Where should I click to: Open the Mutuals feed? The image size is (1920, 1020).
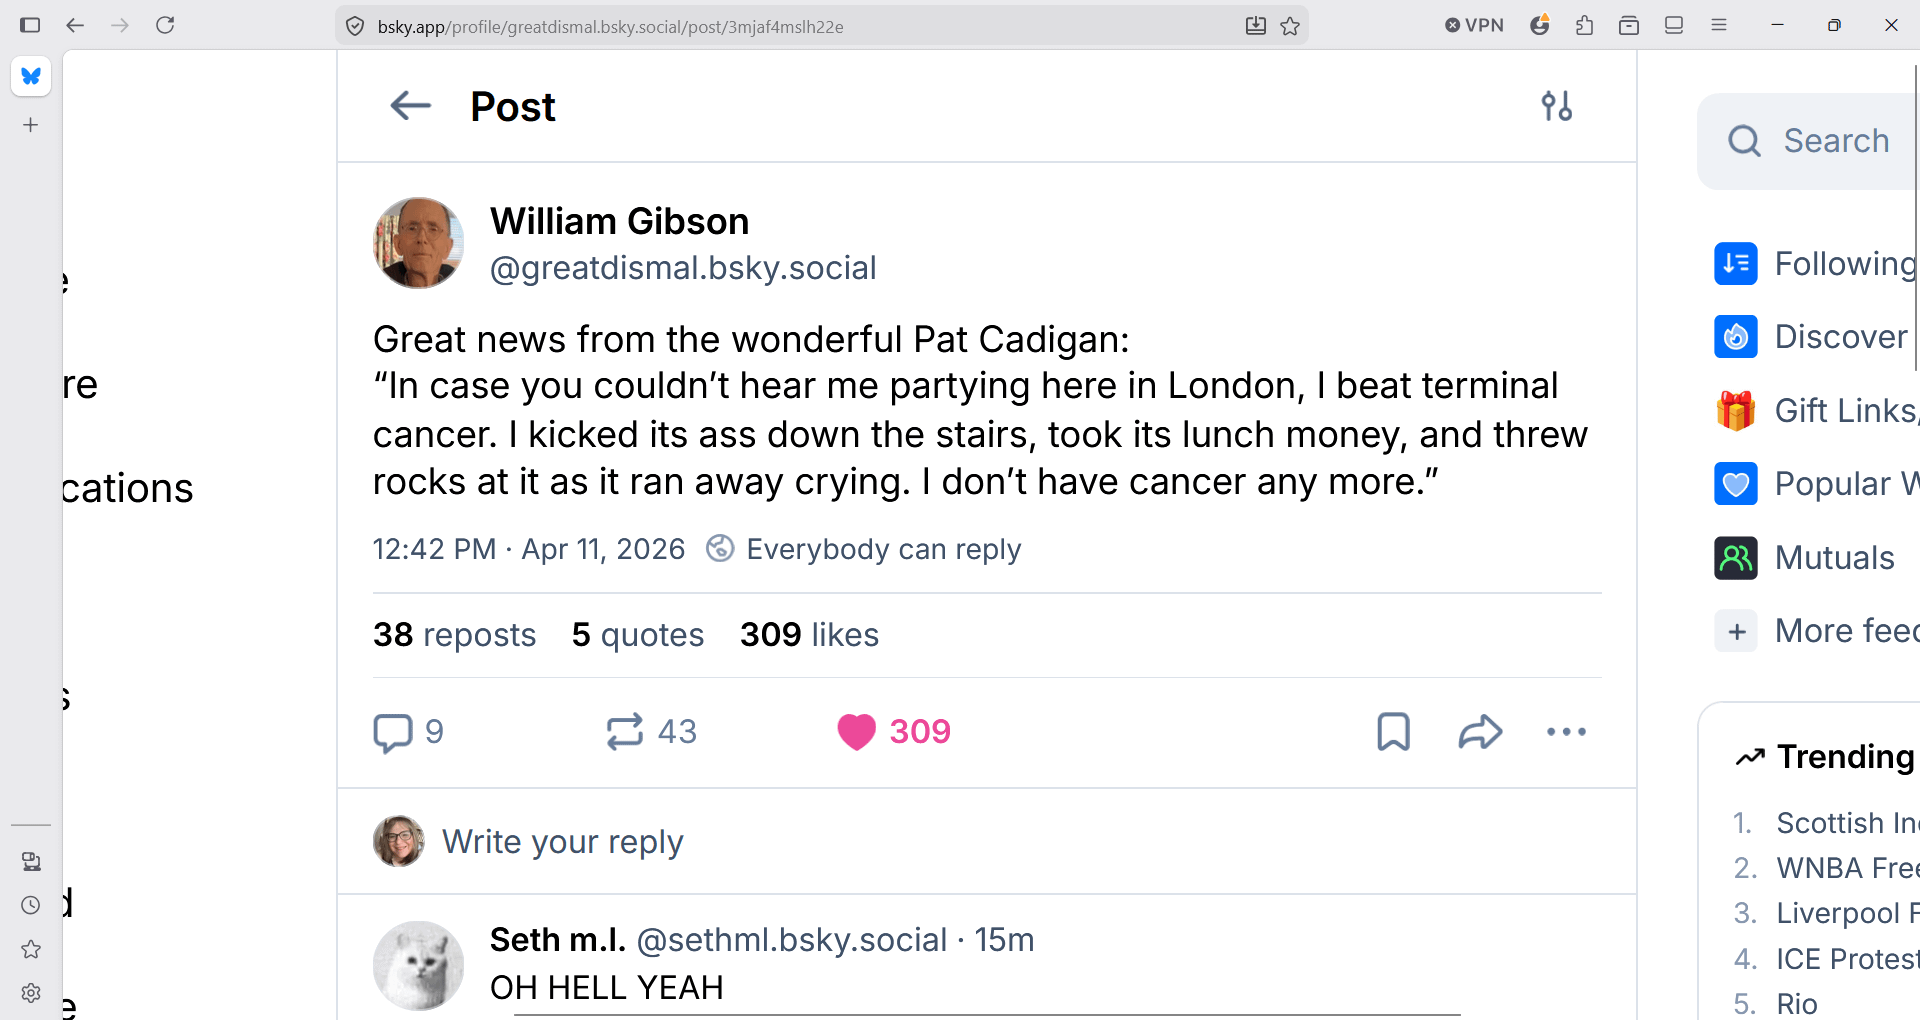(x=1834, y=558)
